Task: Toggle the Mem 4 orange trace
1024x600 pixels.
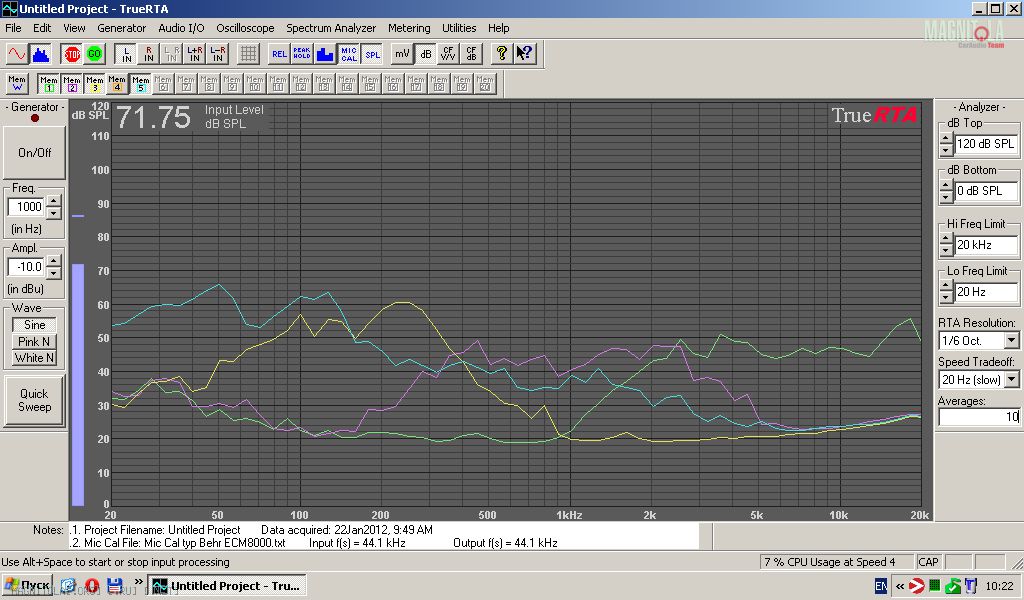Action: tap(118, 83)
